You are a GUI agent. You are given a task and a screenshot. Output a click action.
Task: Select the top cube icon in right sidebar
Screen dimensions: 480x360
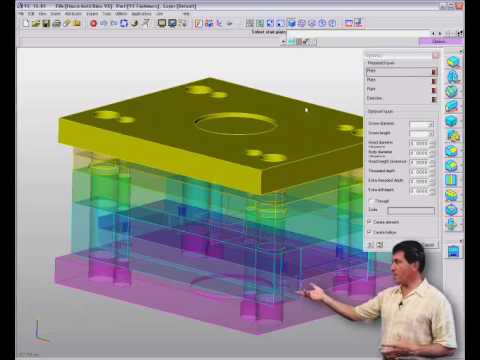[453, 62]
